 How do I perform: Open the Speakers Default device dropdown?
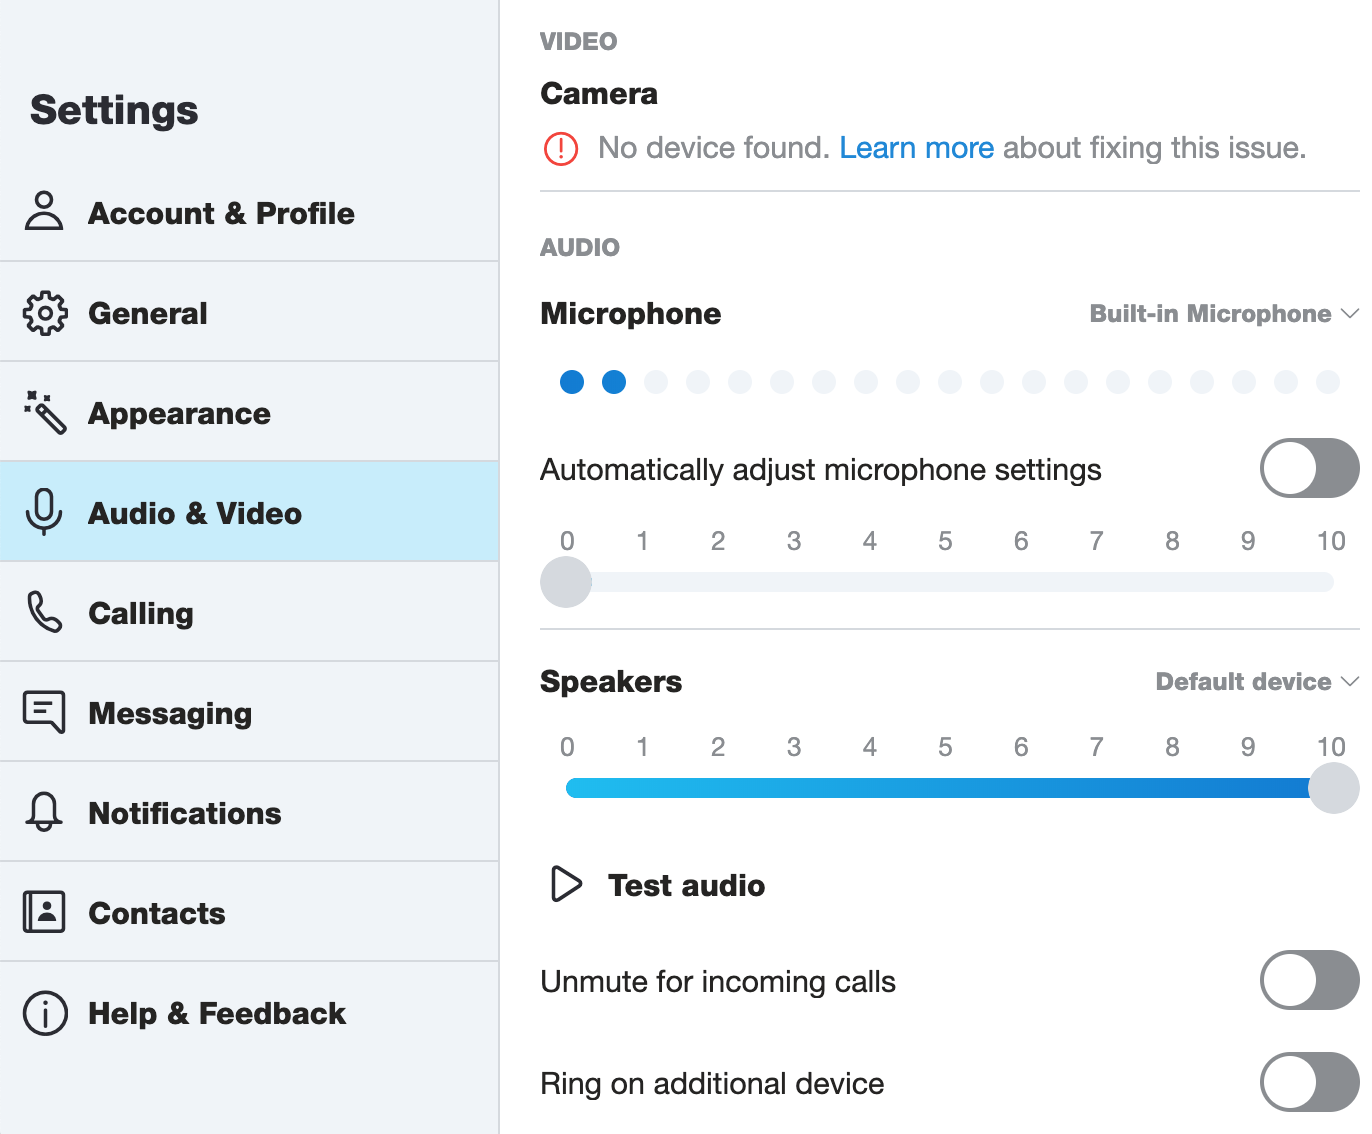1257,682
